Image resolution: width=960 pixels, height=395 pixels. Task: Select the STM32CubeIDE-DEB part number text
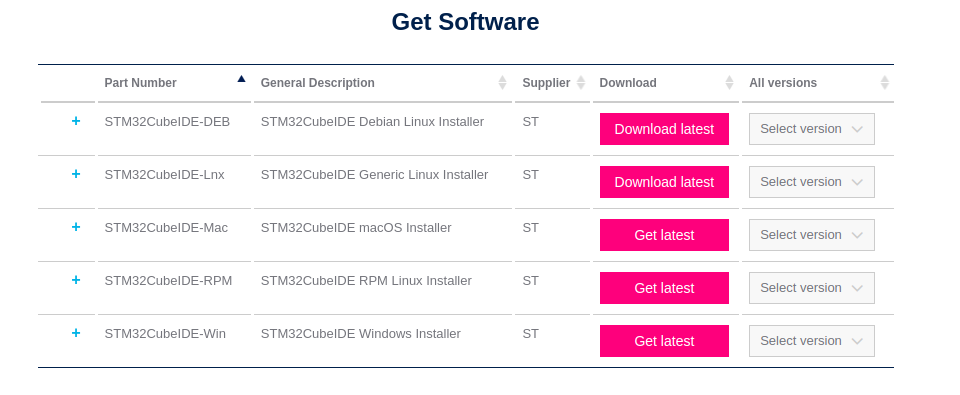tap(167, 122)
